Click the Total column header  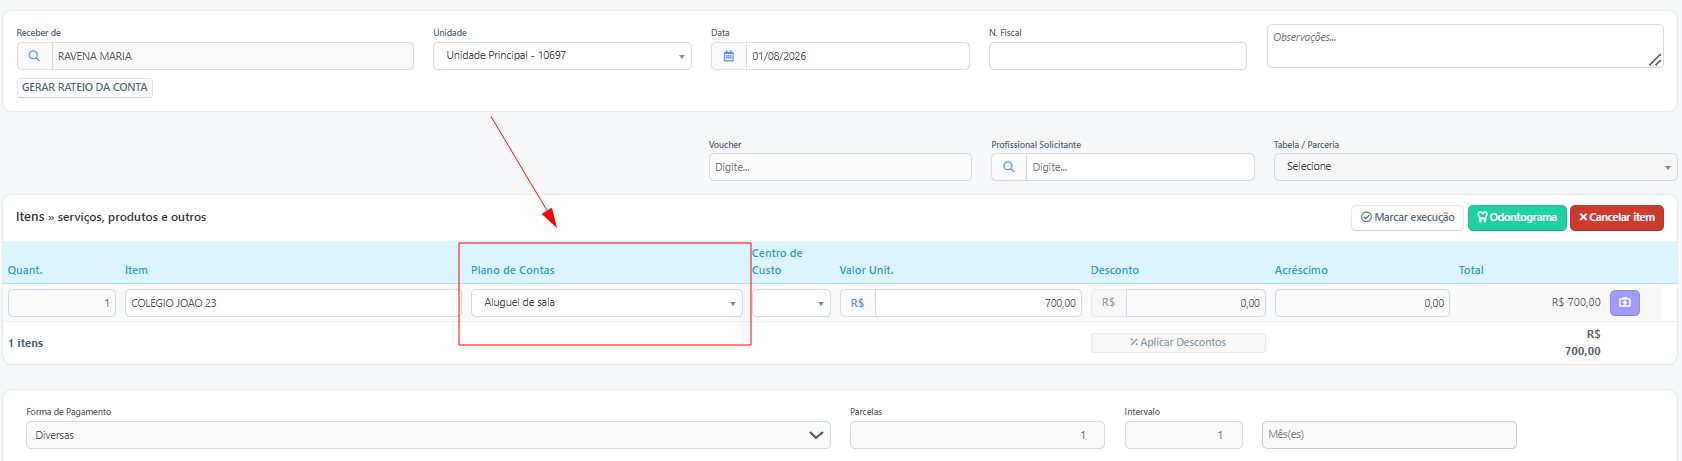pyautogui.click(x=1471, y=270)
